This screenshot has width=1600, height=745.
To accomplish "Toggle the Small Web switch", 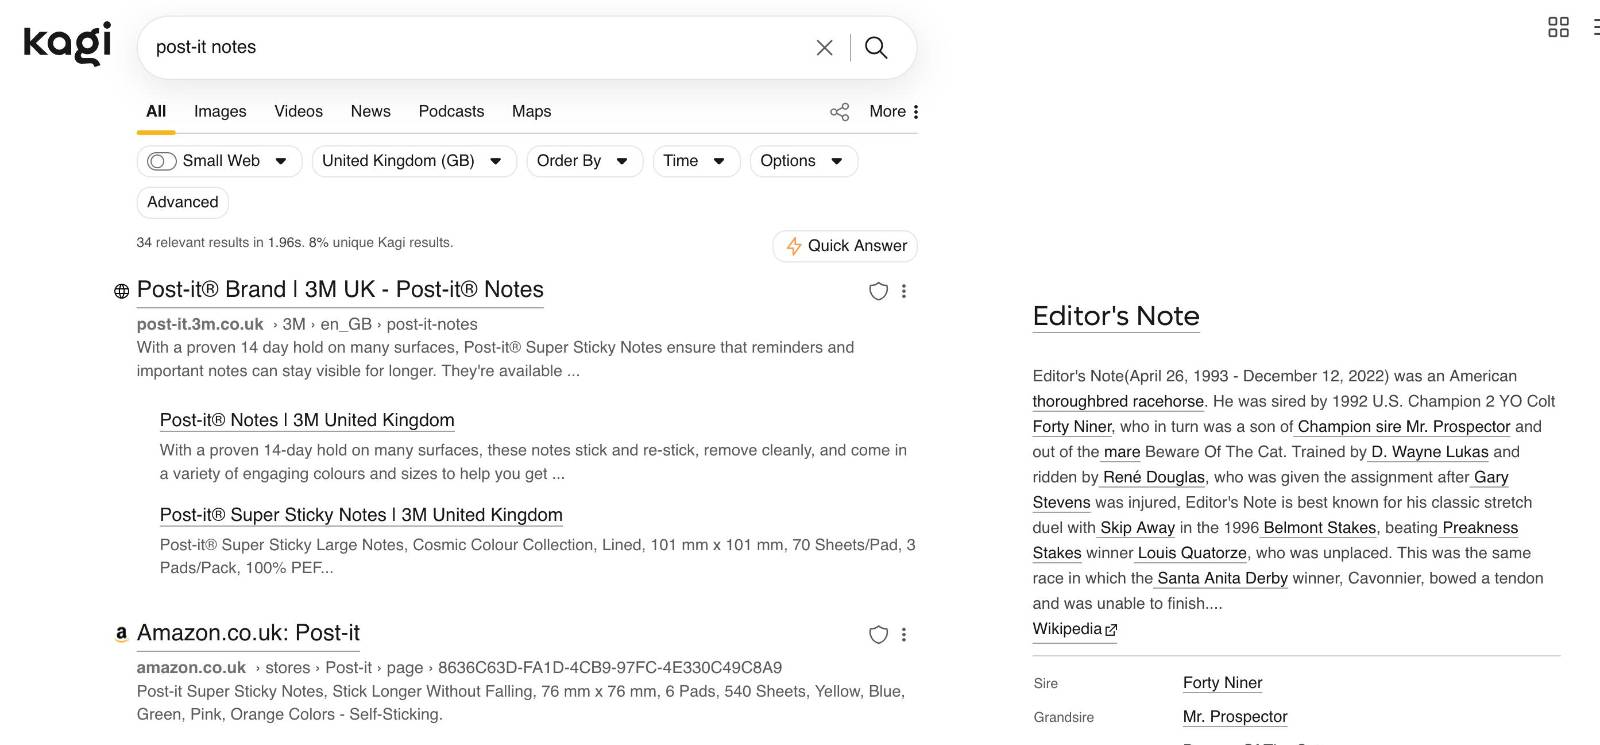I will 161,161.
